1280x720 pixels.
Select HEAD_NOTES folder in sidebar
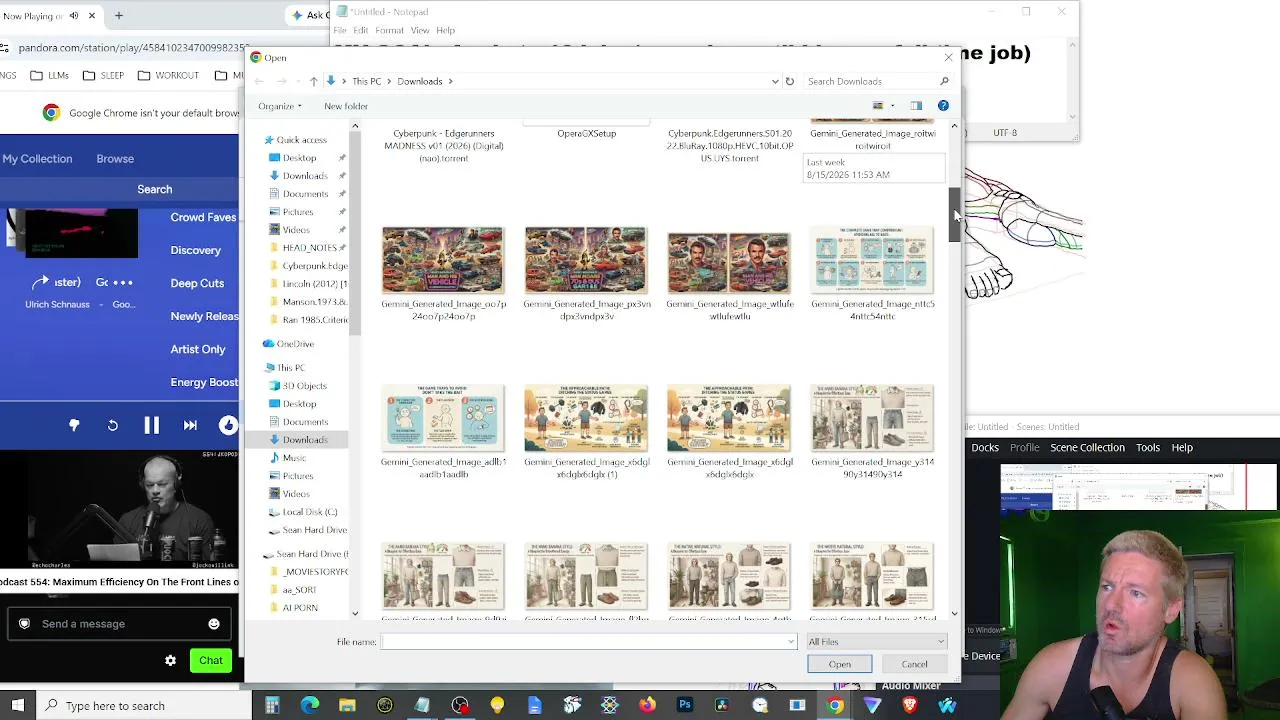309,248
